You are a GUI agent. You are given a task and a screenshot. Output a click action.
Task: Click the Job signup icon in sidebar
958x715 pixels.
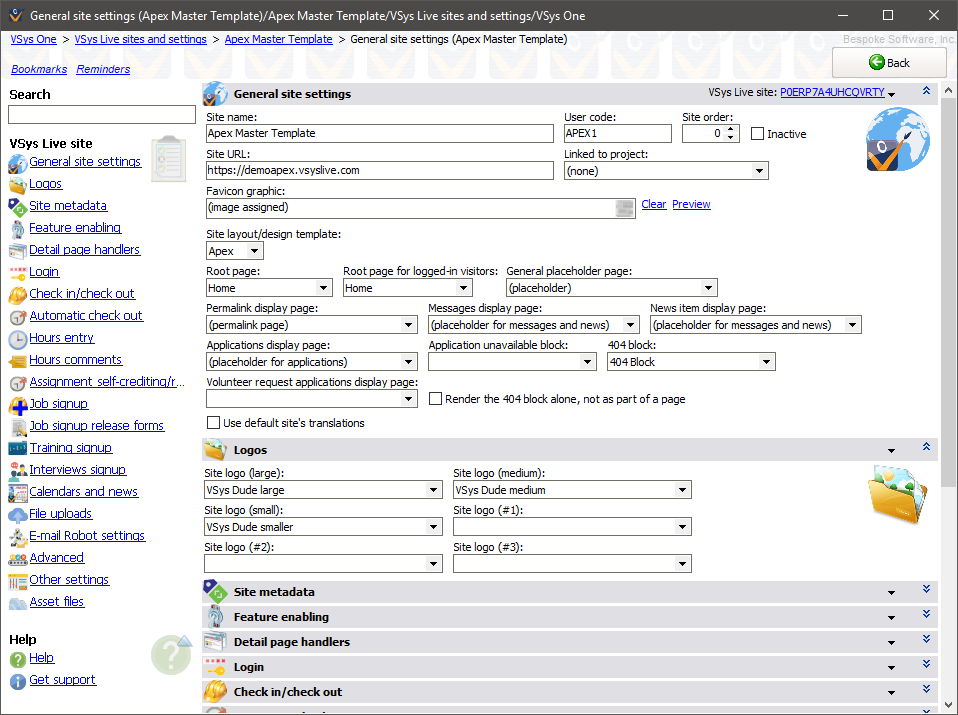[x=17, y=405]
